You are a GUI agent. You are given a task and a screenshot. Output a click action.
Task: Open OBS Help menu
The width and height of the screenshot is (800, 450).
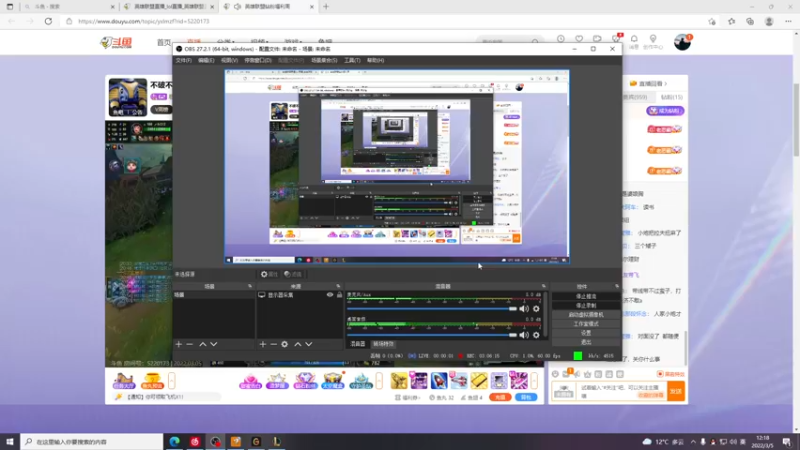click(x=376, y=60)
